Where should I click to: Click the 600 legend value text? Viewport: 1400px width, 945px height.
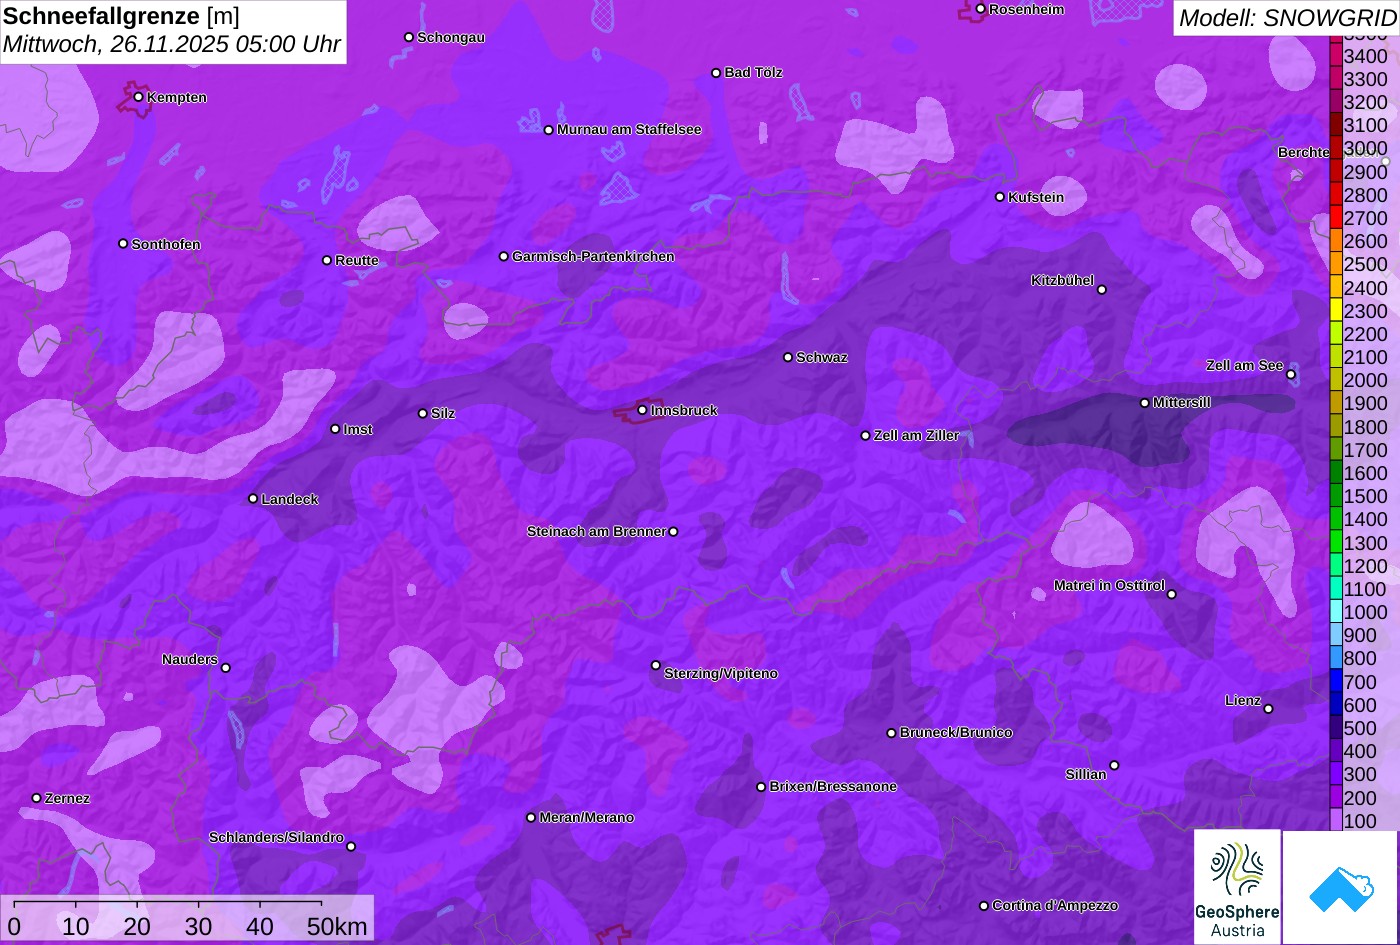pos(1360,705)
